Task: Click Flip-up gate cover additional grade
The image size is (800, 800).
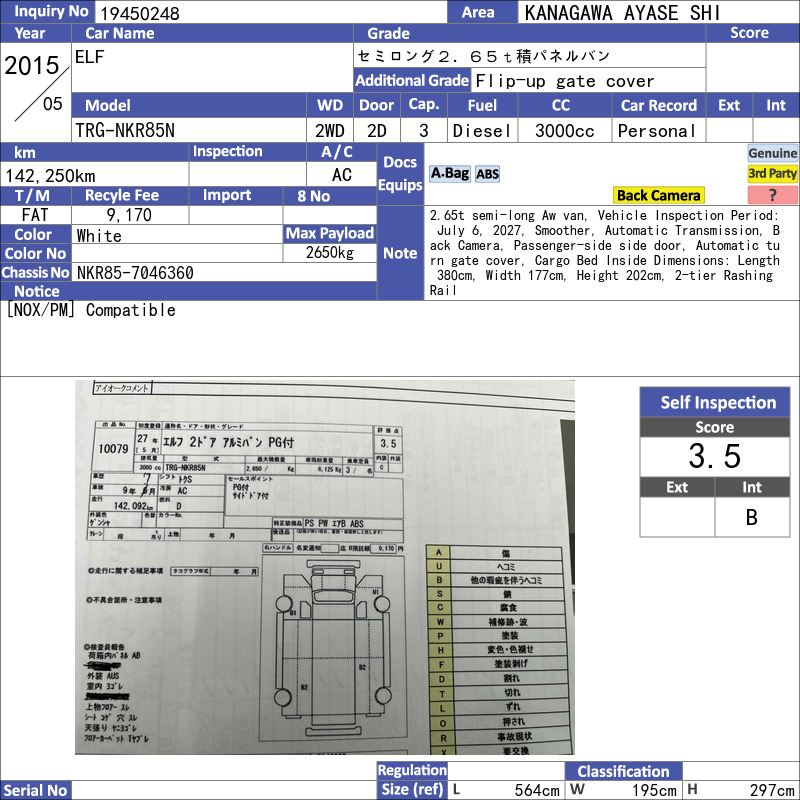Action: pyautogui.click(x=564, y=81)
